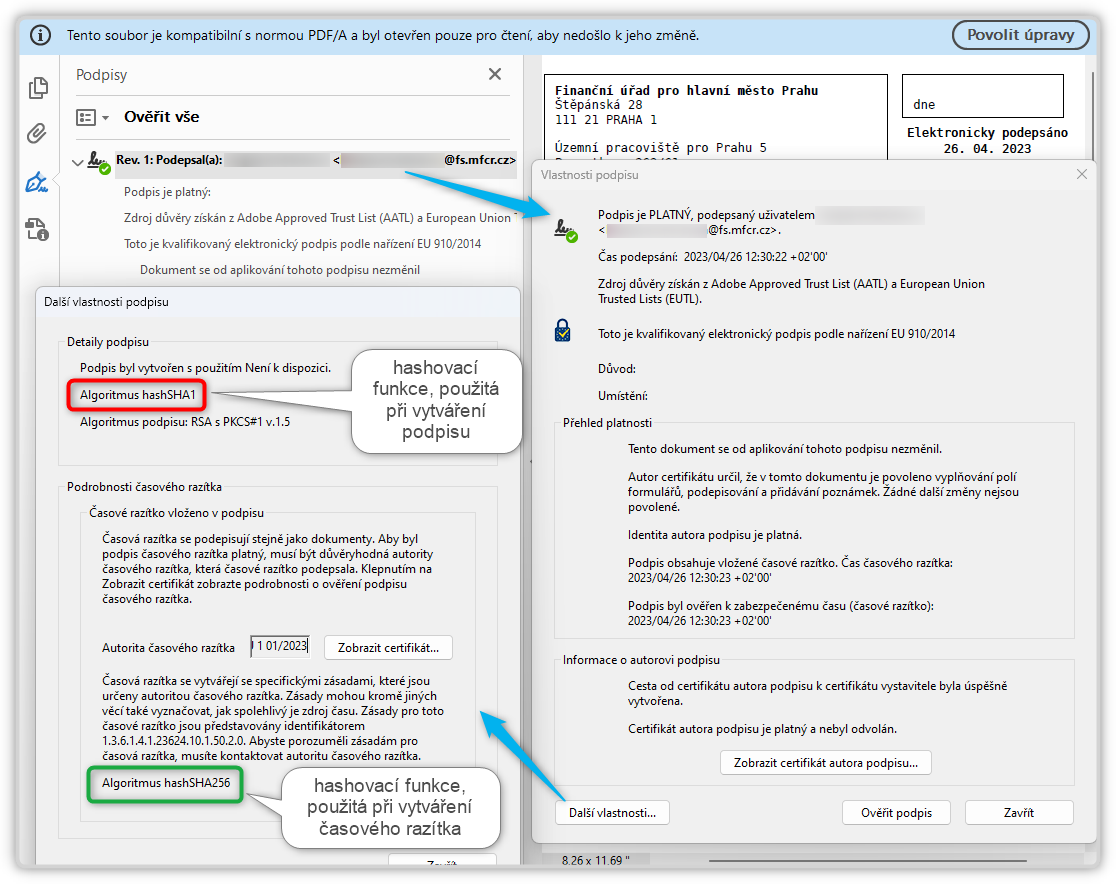
Task: Click the valid signature icon beside Rev. 1
Action: (x=98, y=162)
